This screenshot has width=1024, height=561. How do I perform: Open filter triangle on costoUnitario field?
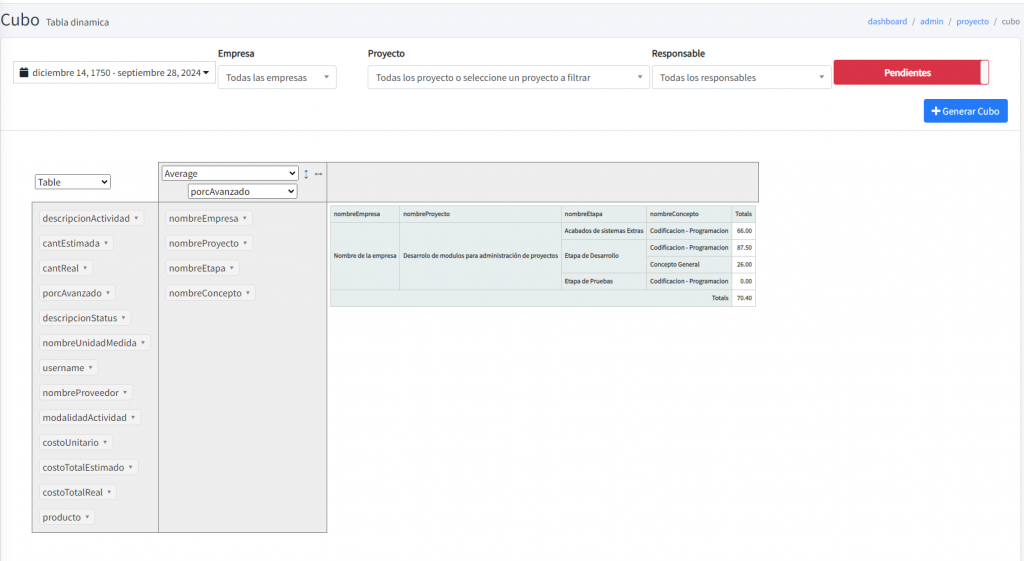coord(106,443)
